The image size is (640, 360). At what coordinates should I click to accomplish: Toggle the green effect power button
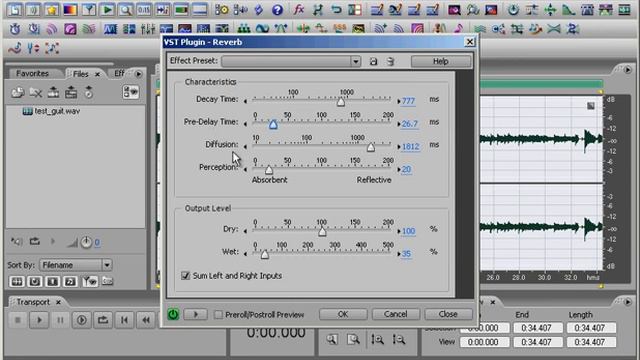(x=173, y=314)
